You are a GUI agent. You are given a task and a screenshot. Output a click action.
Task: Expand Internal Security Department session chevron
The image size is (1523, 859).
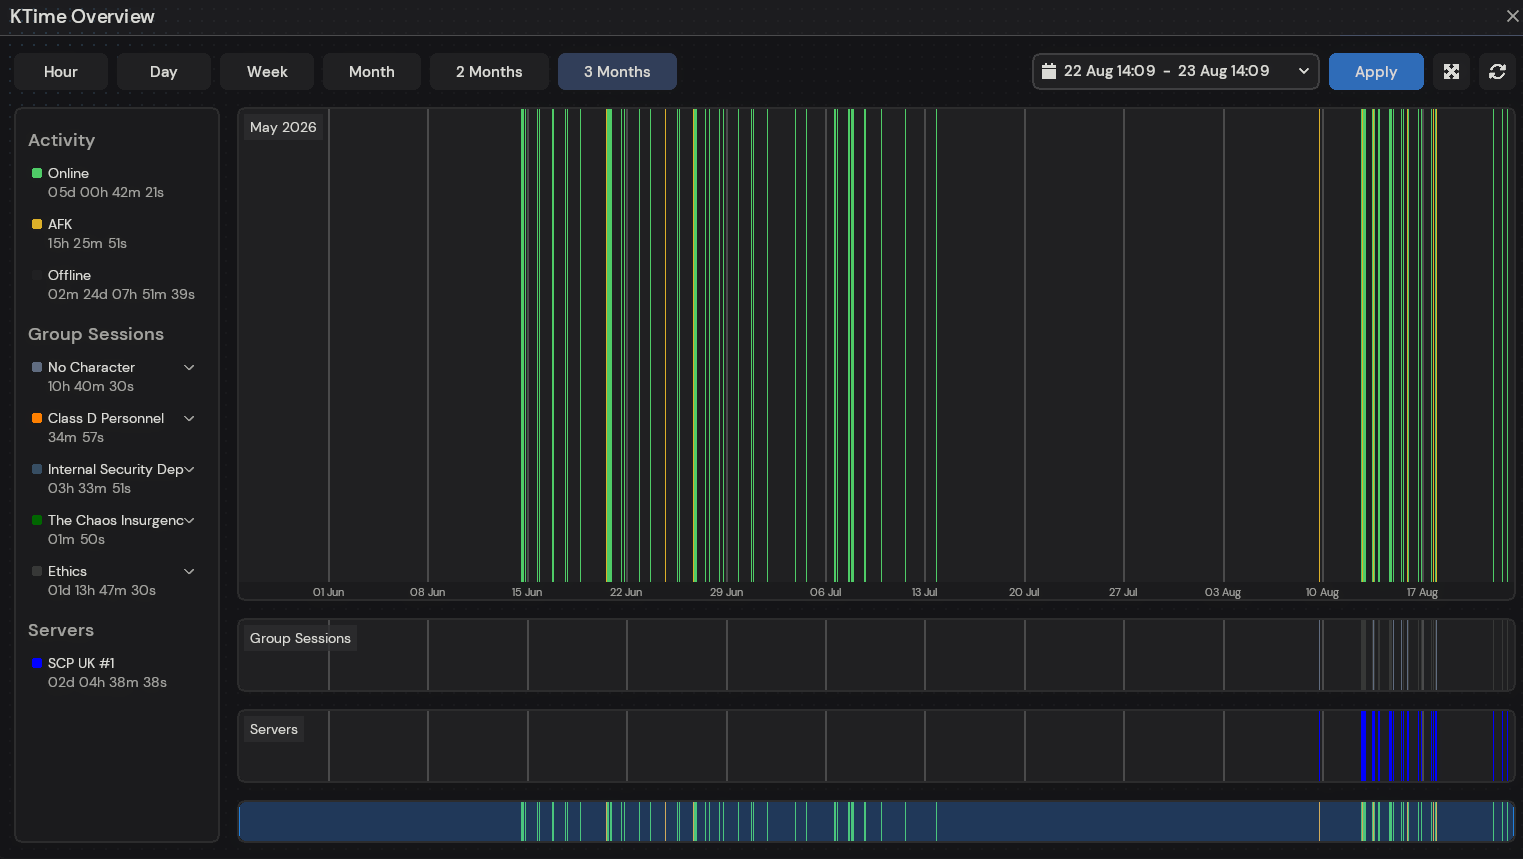[x=189, y=469]
